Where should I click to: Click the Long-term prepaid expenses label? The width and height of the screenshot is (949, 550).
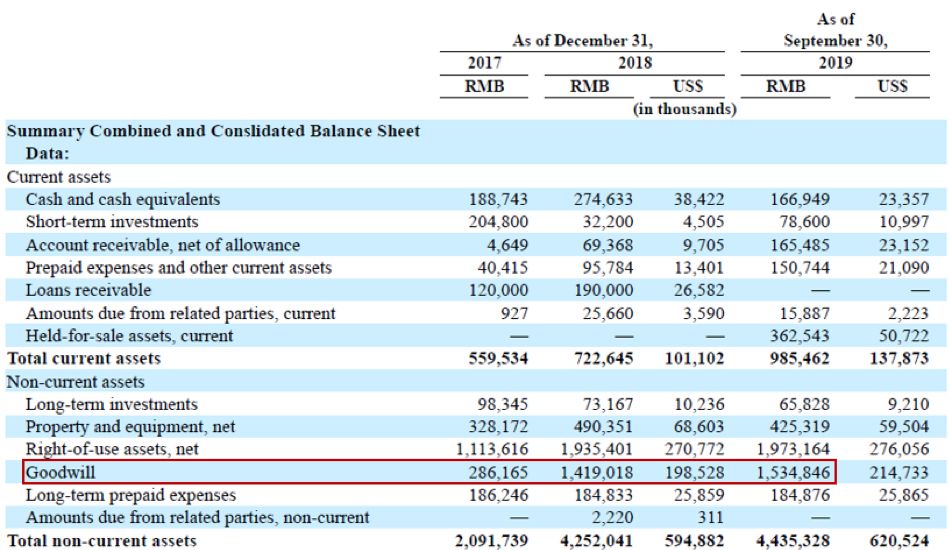click(131, 495)
